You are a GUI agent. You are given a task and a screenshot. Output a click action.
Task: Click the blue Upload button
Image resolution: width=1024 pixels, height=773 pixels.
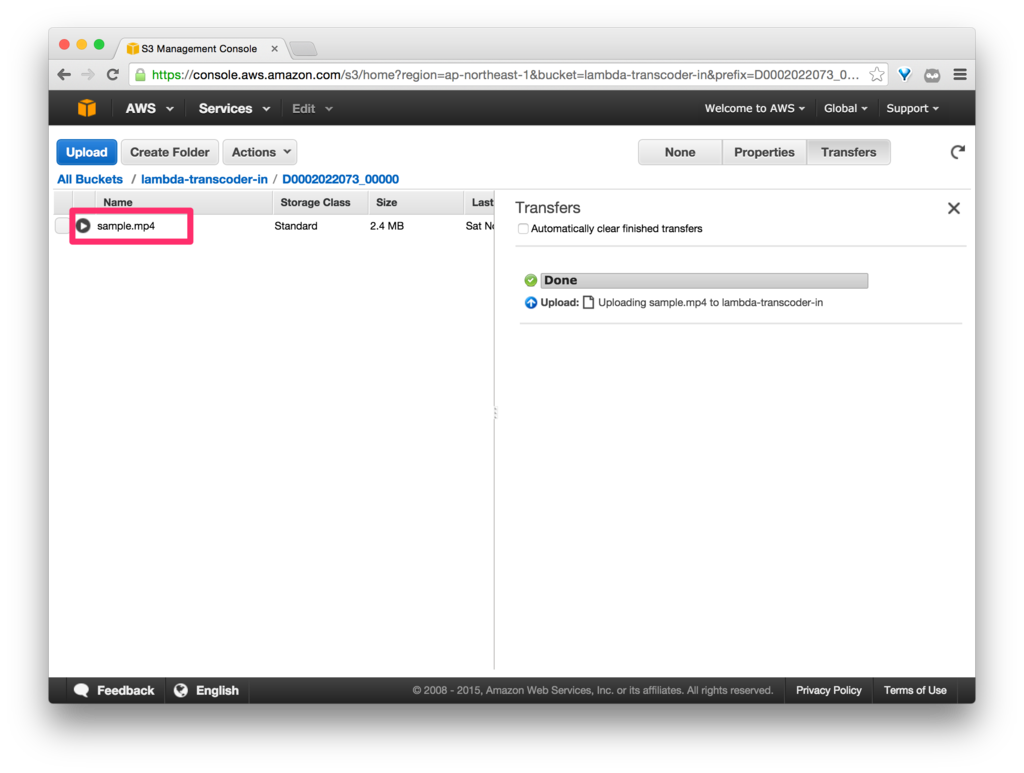pyautogui.click(x=86, y=152)
